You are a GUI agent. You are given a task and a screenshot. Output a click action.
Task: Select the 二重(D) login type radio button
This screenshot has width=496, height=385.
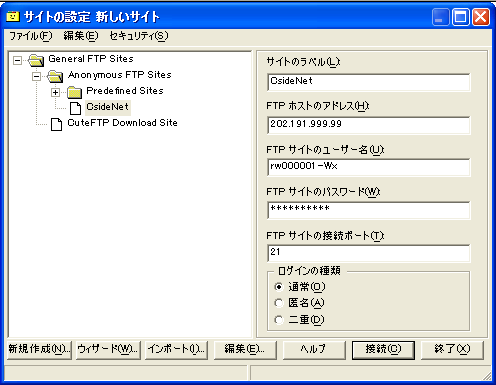(279, 320)
